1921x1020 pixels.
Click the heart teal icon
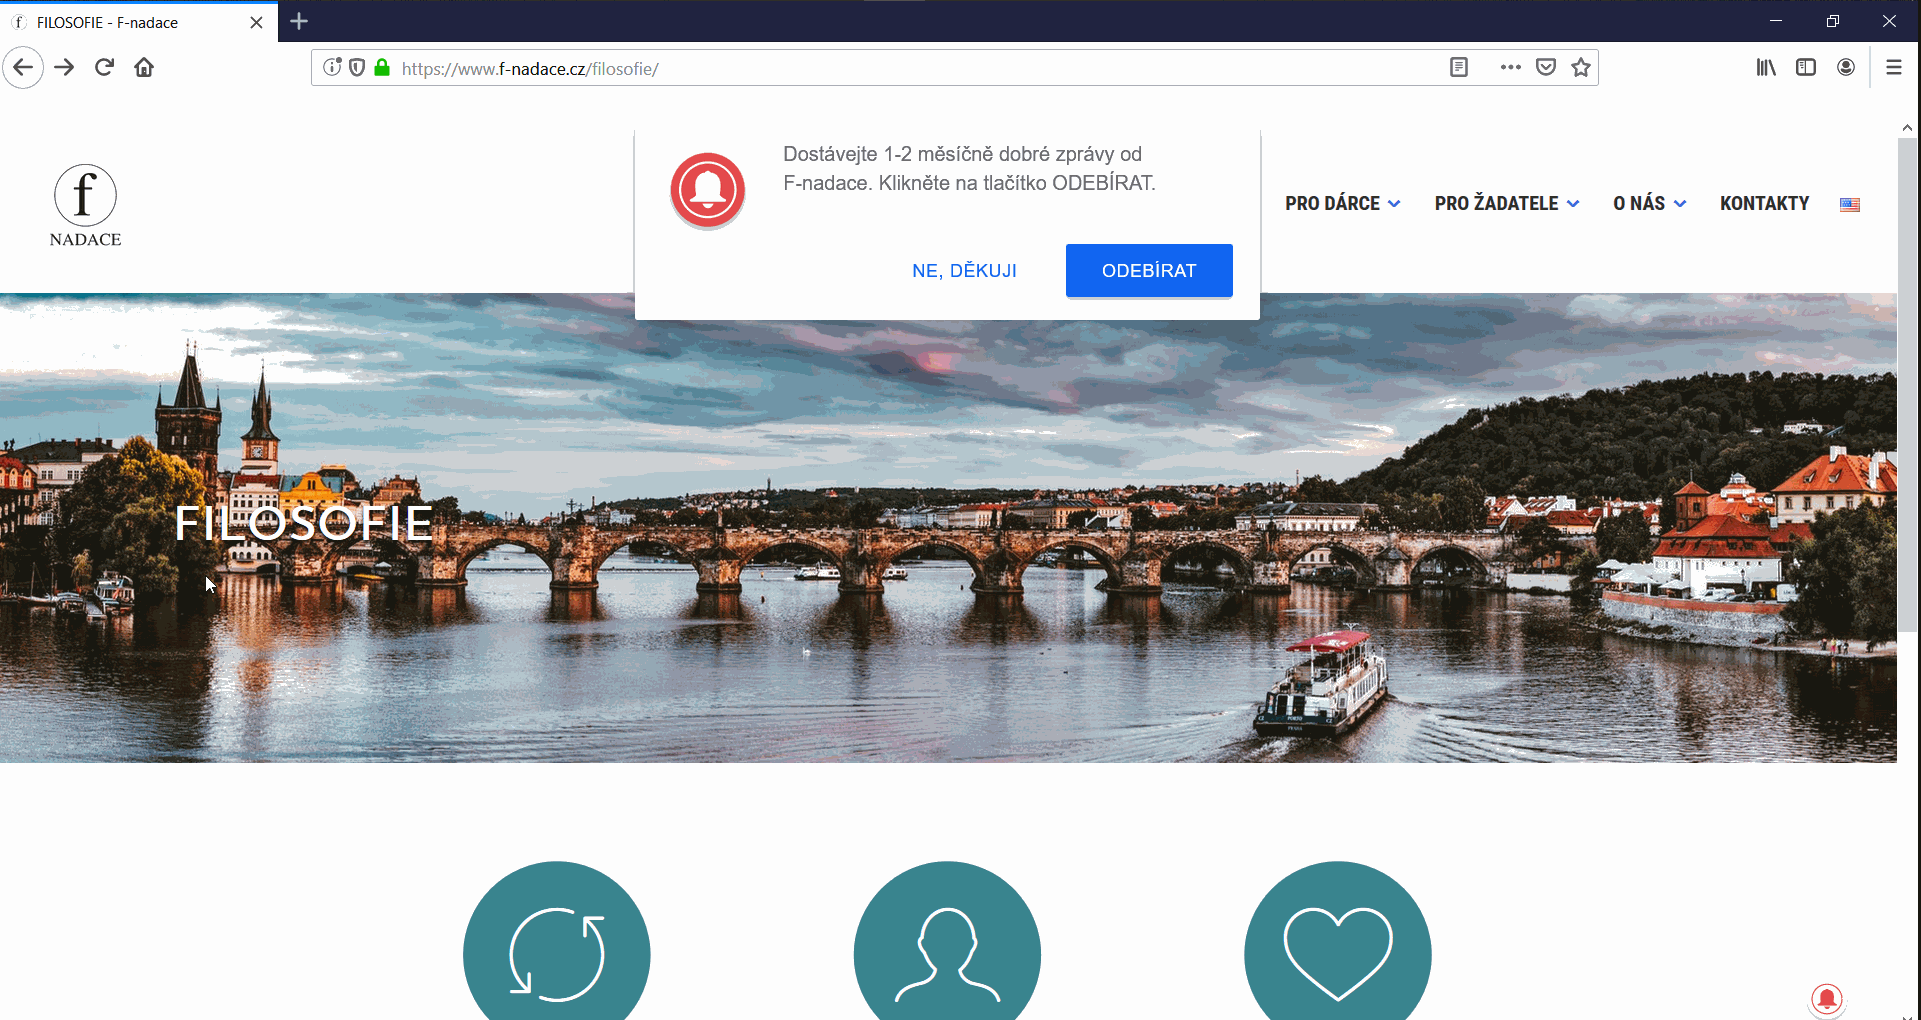(x=1338, y=941)
